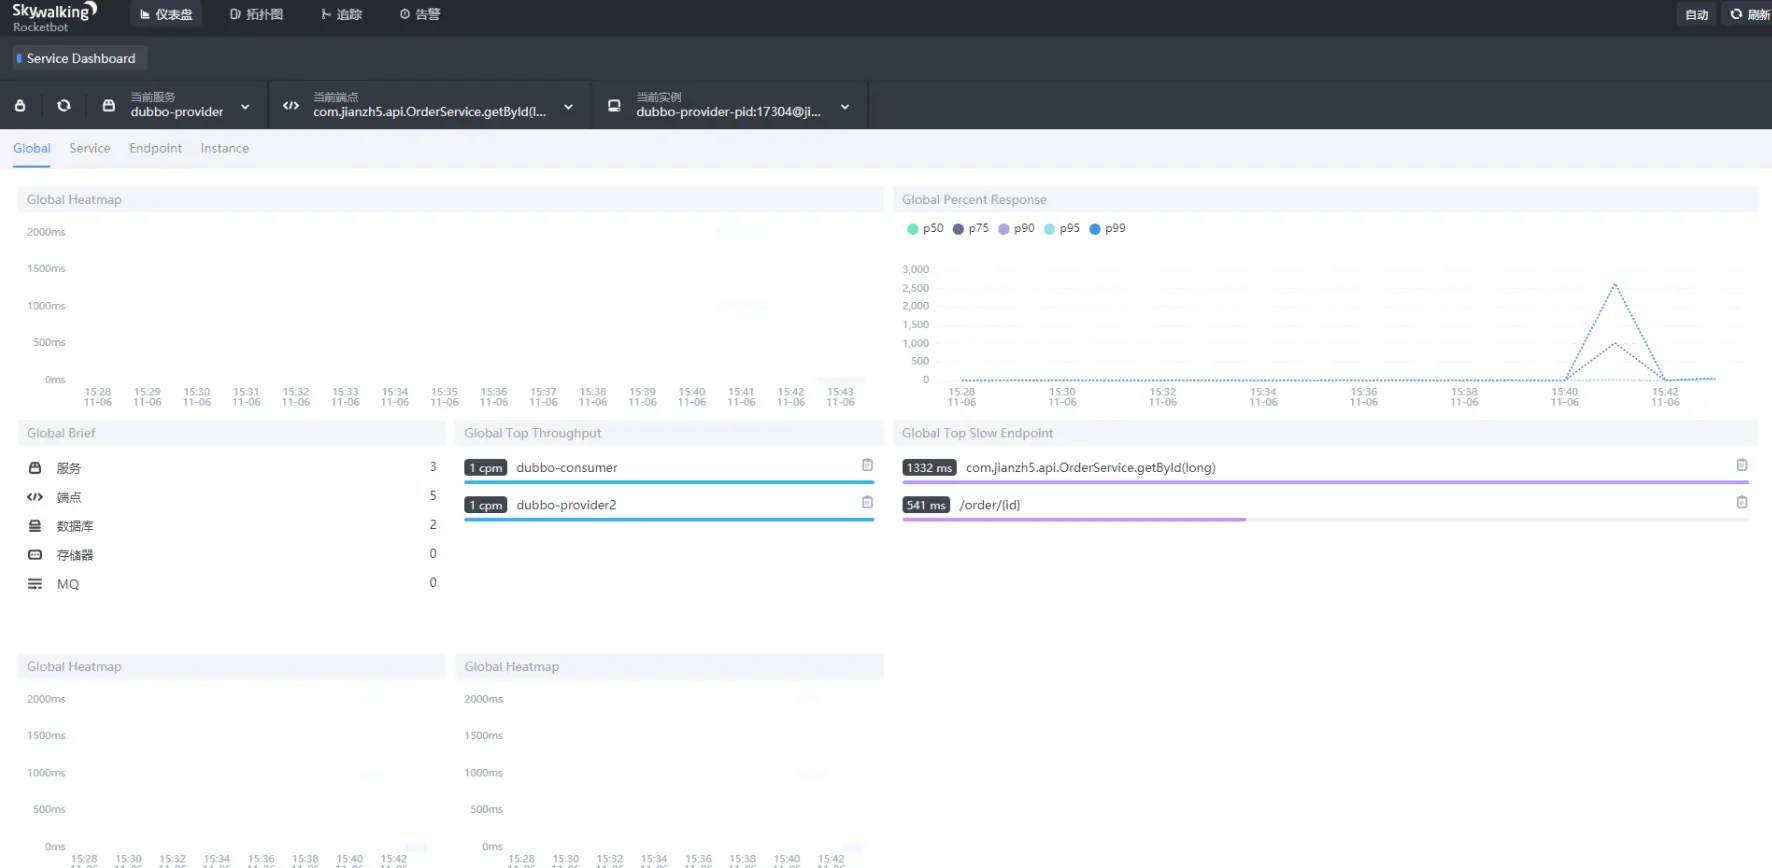Switch to the Service tab
The image size is (1772, 868).
(x=90, y=148)
